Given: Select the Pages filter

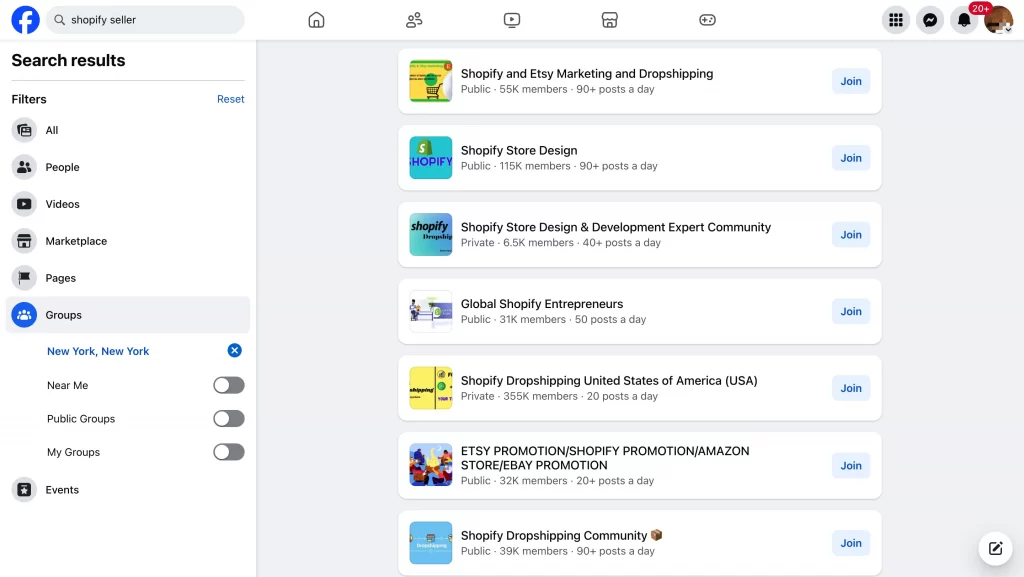Looking at the screenshot, I should pyautogui.click(x=128, y=278).
